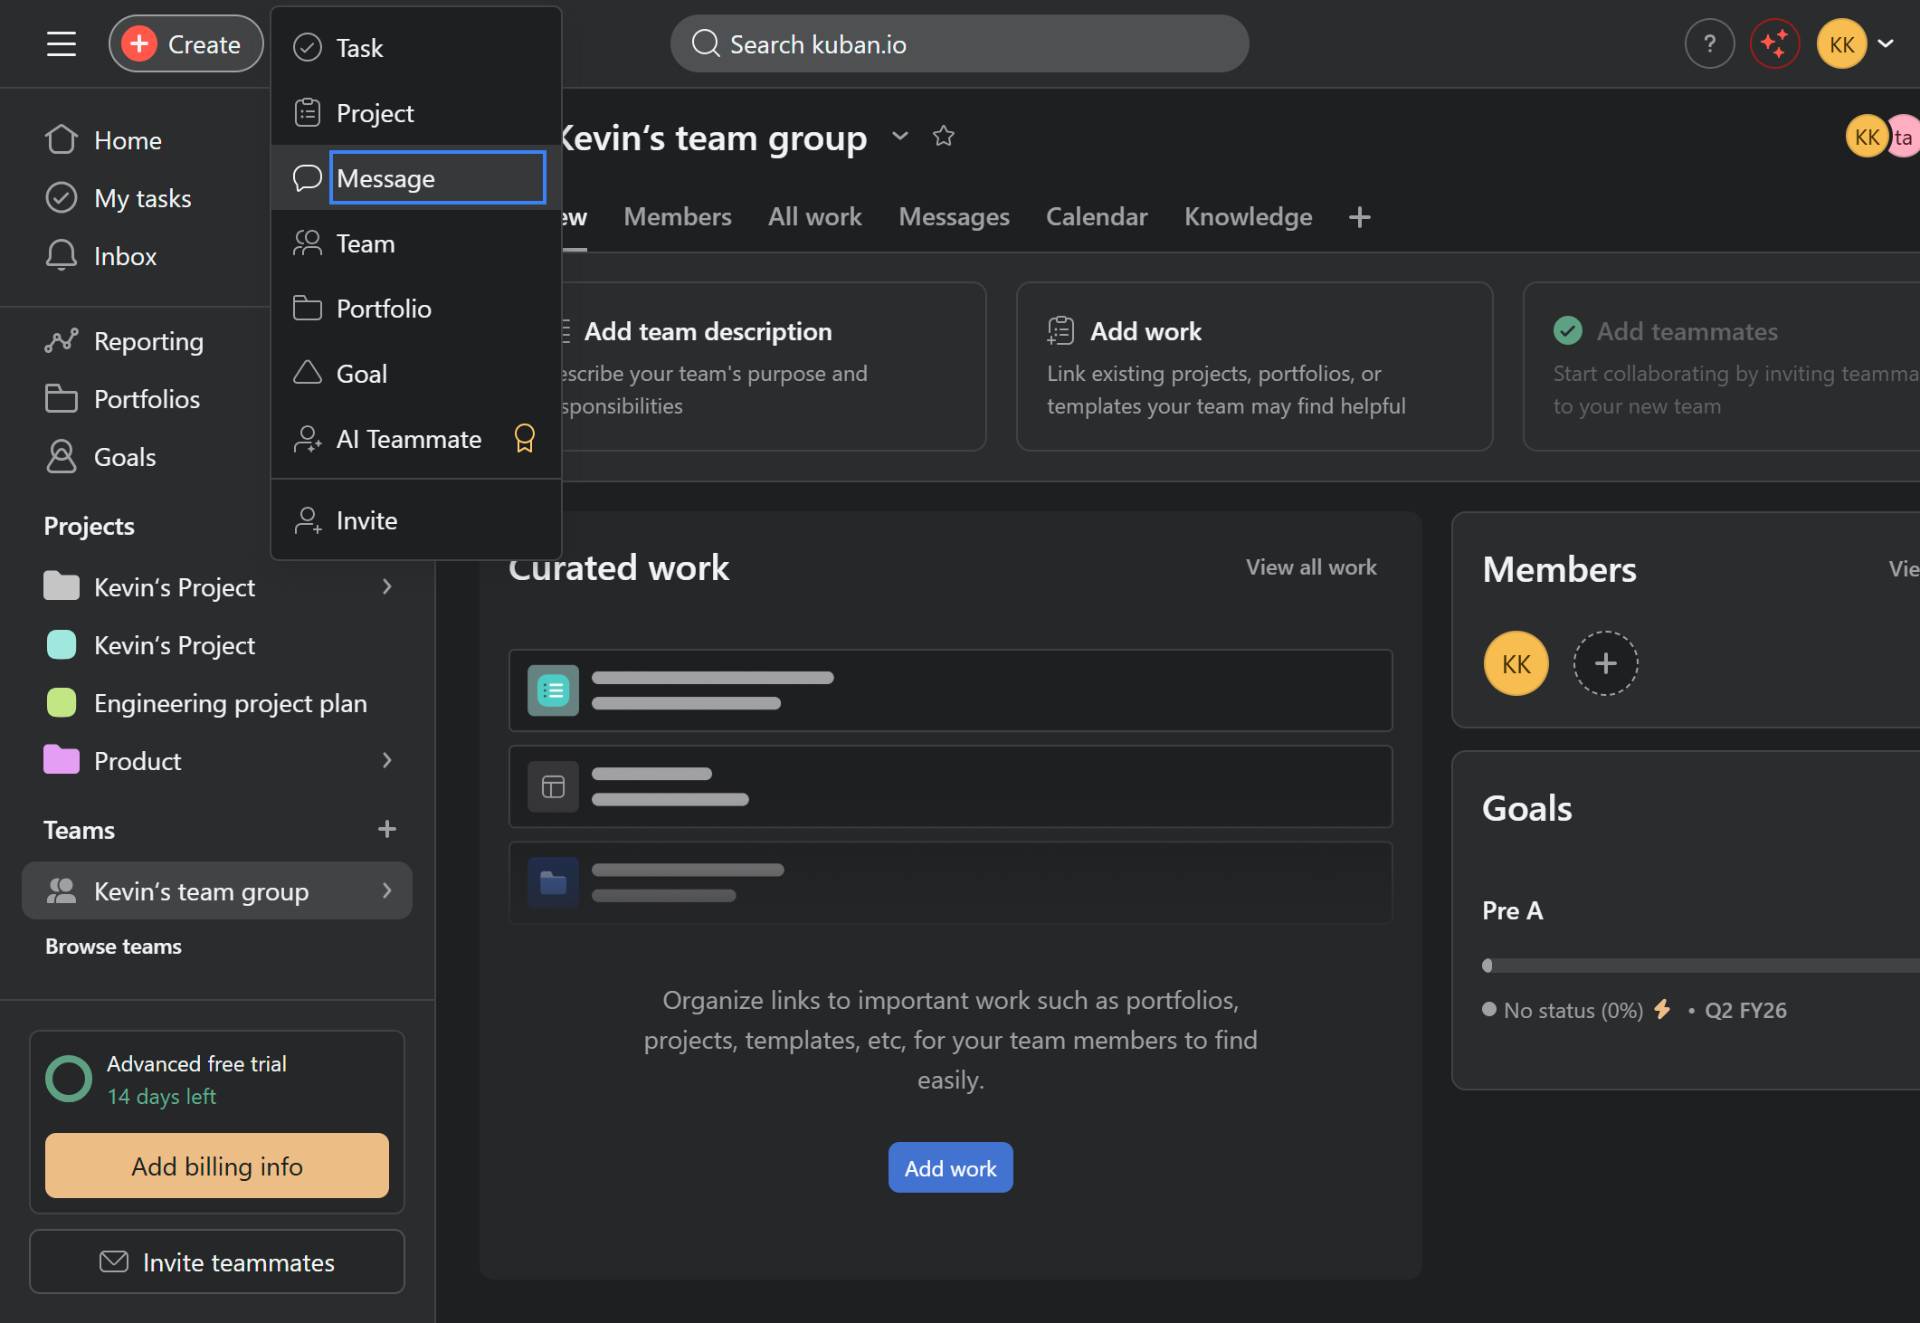1920x1323 pixels.
Task: Open the Pre A goal
Action: tap(1512, 911)
